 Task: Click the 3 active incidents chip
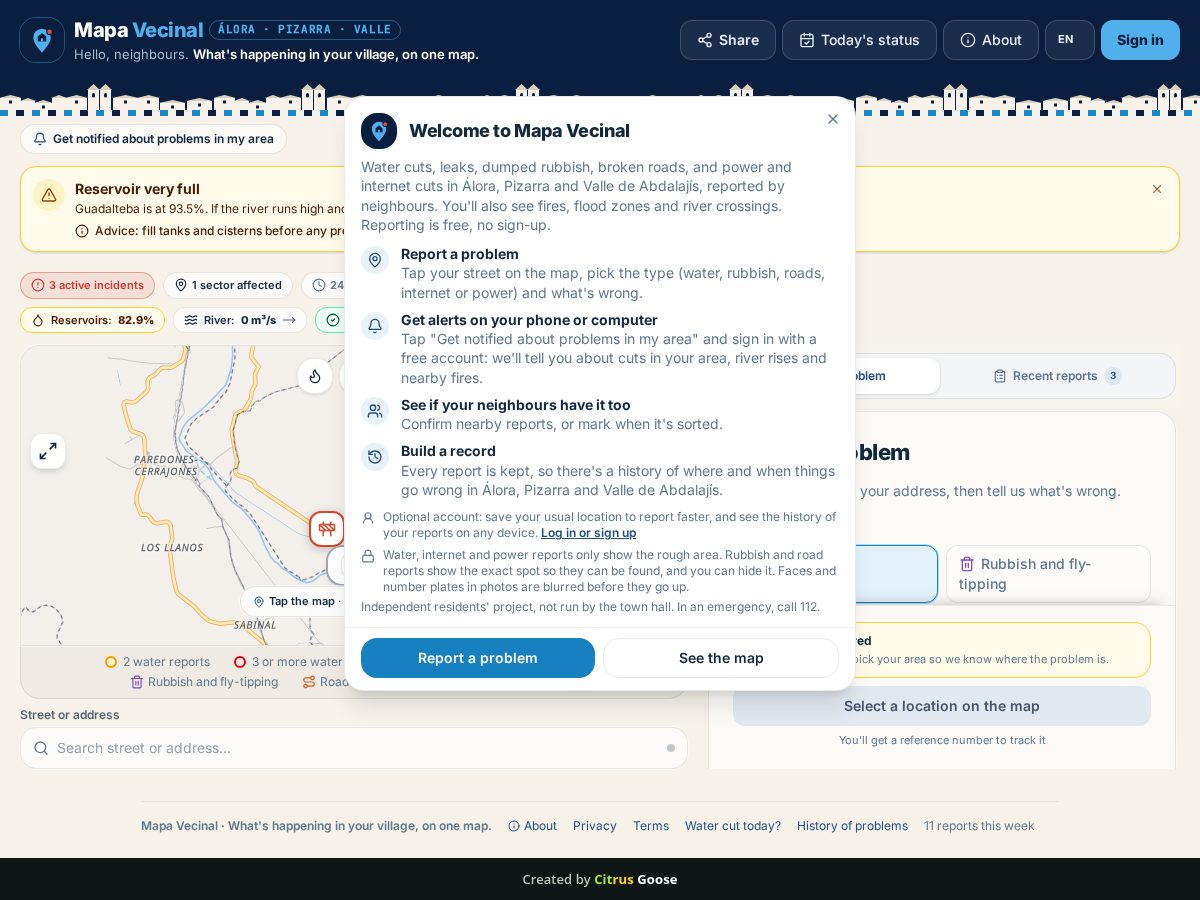(87, 285)
